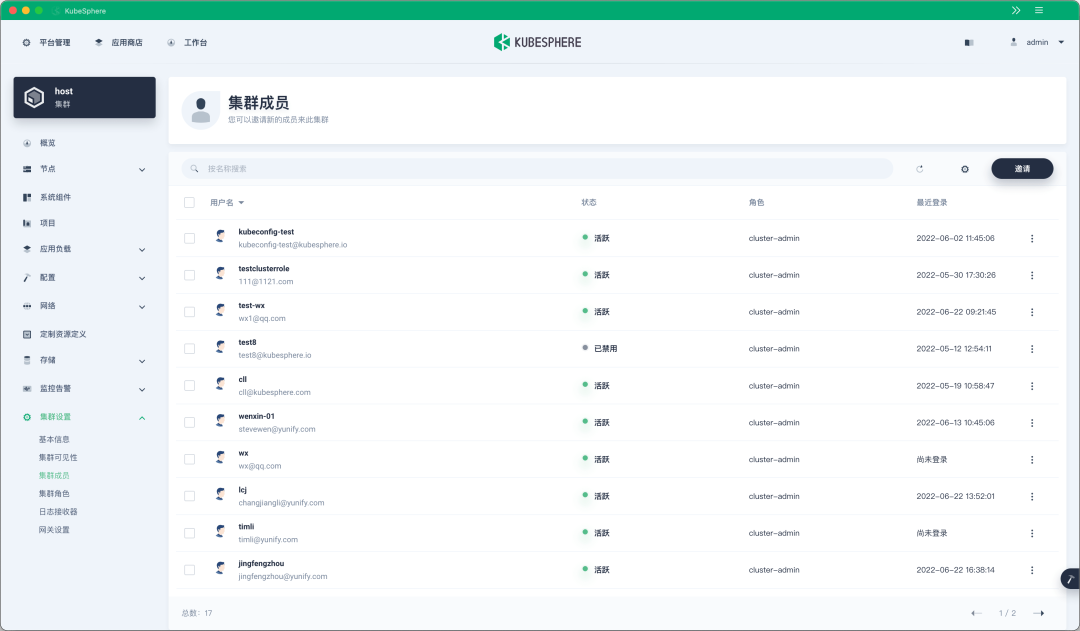Expand the 应用负载 workloads menu
1080x631 pixels.
[84, 249]
